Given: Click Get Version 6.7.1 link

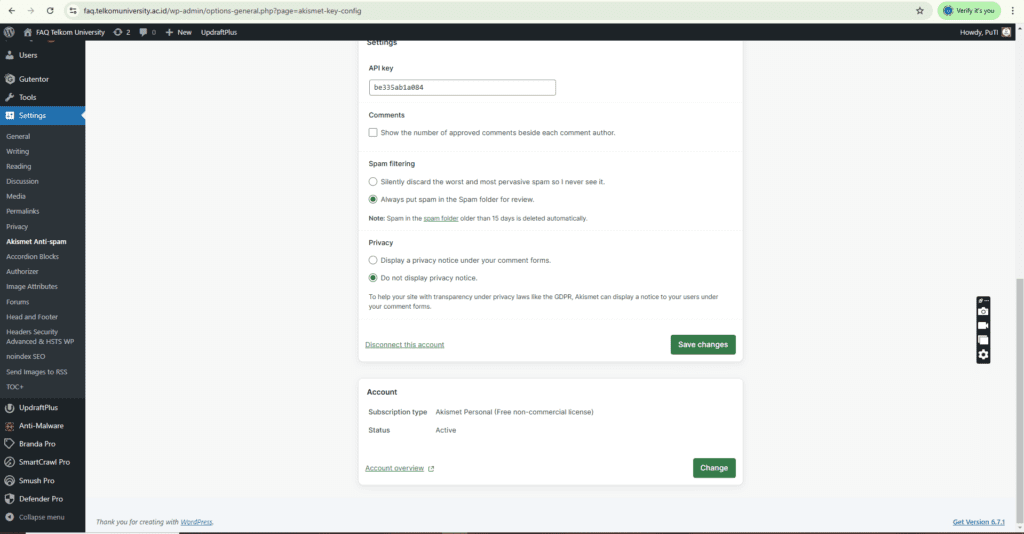Looking at the screenshot, I should tap(978, 522).
